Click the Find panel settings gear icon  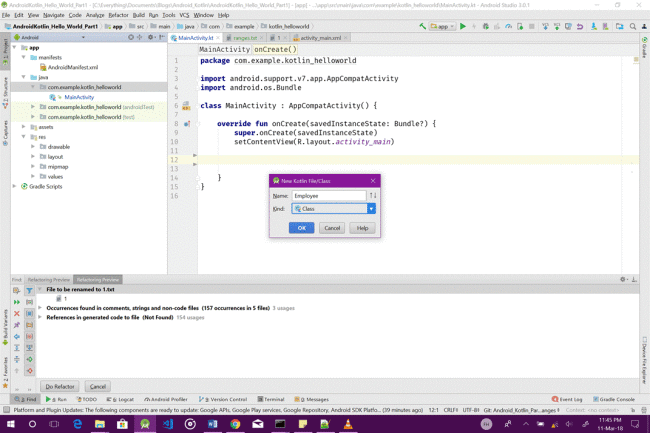click(623, 280)
